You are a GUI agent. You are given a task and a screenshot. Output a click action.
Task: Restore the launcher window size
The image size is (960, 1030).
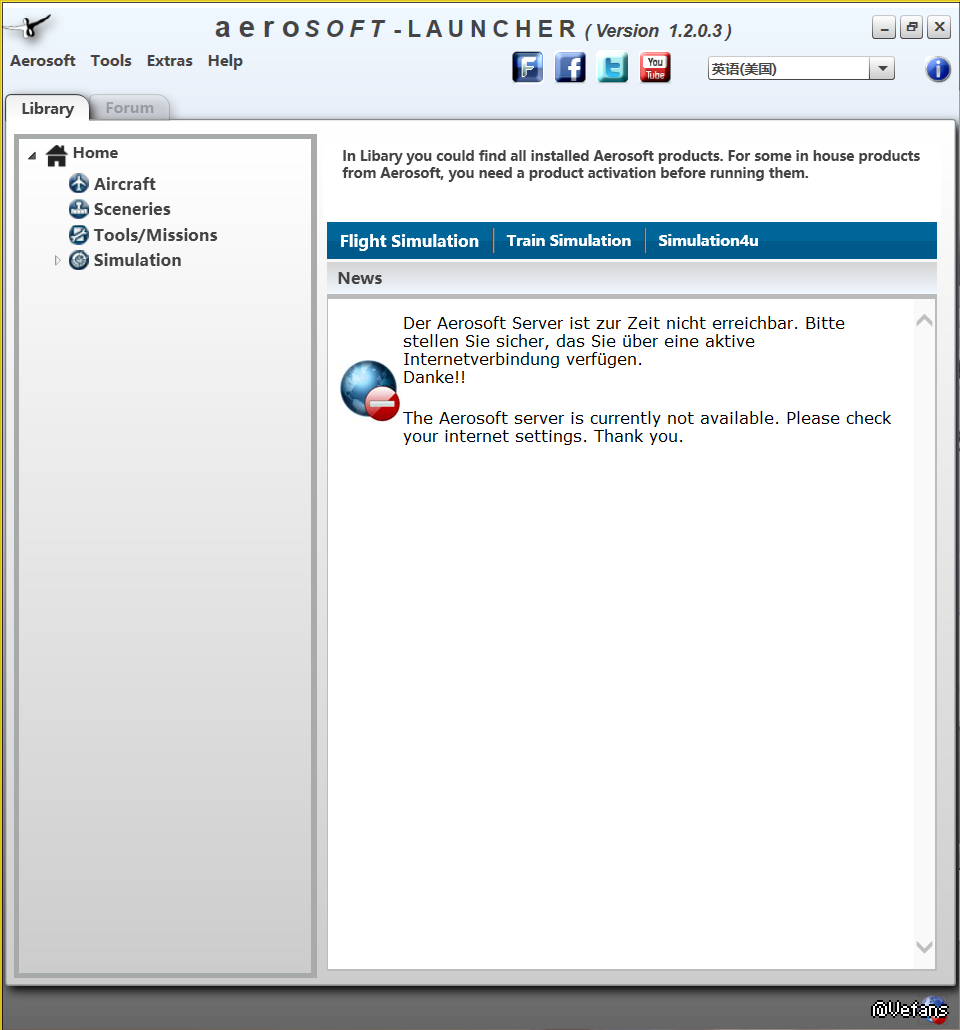[911, 28]
